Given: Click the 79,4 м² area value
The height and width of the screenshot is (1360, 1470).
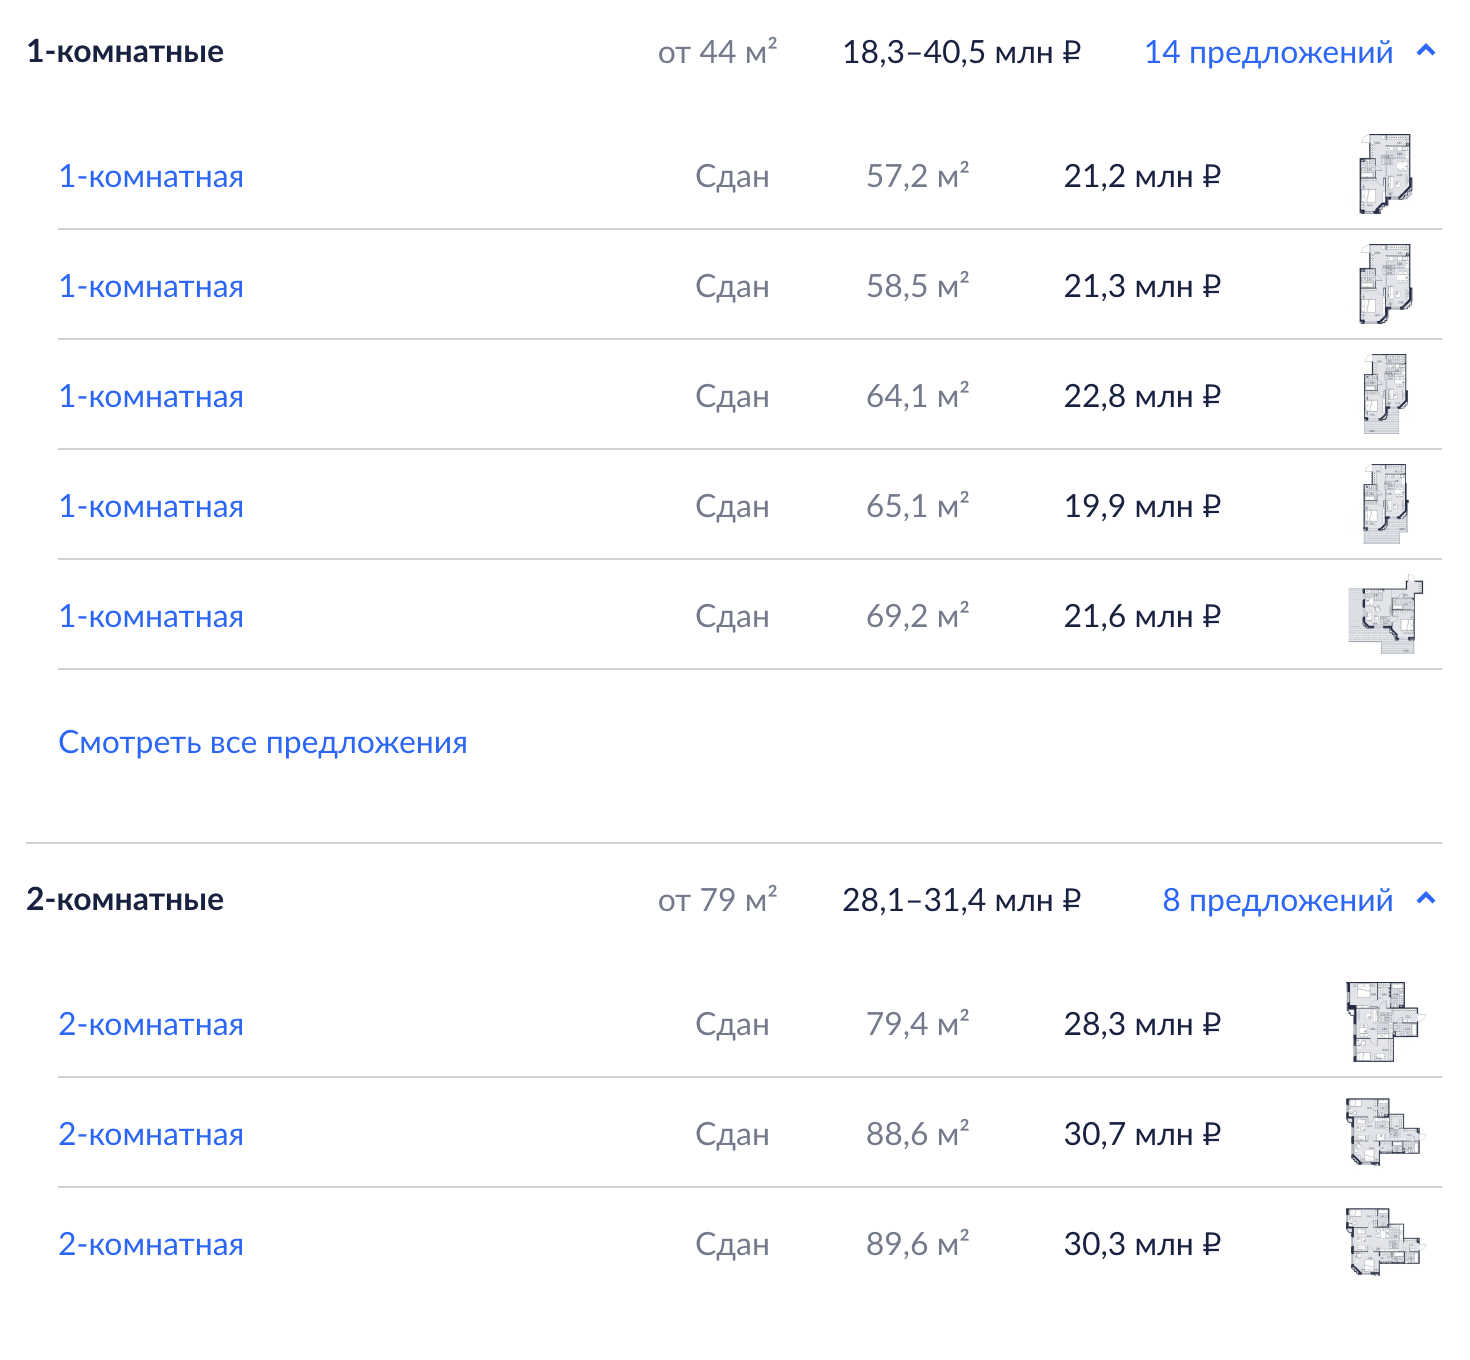Looking at the screenshot, I should tap(918, 1023).
